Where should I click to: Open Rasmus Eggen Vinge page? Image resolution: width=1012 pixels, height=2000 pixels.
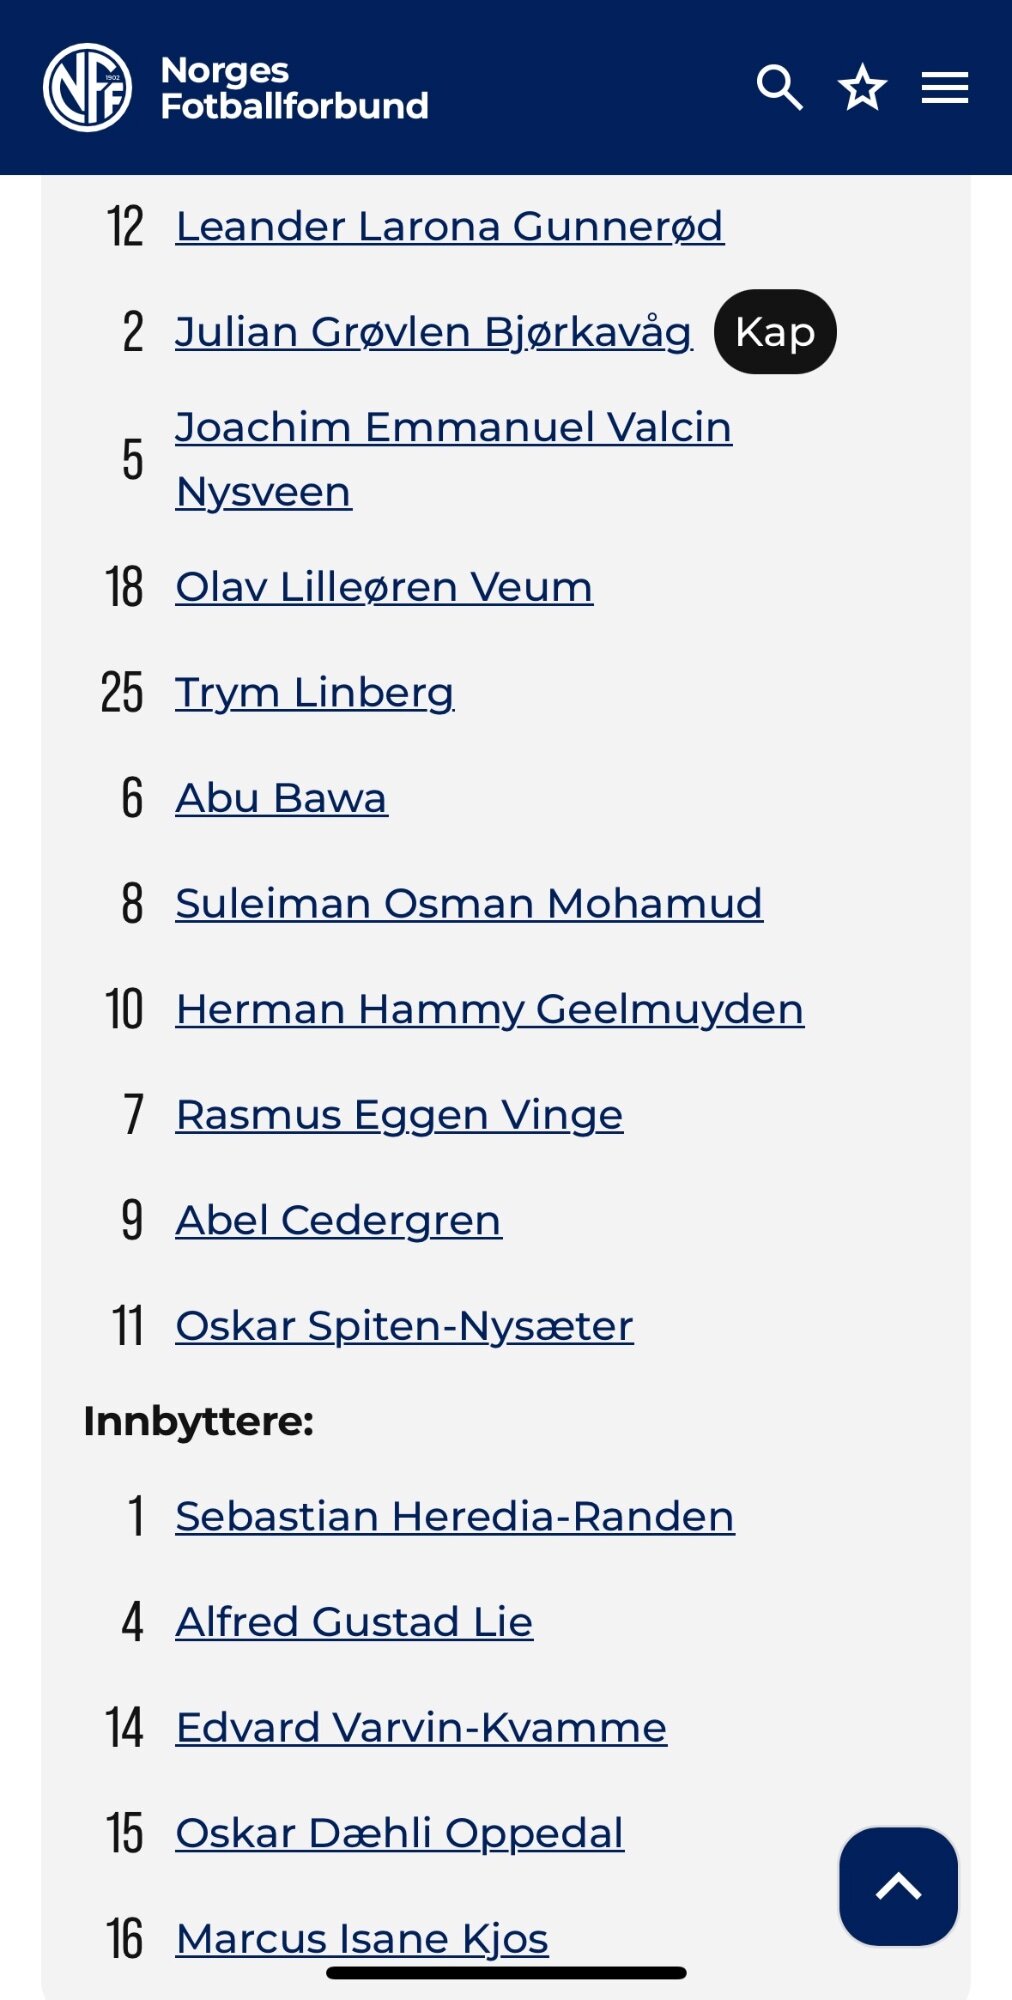[x=400, y=1115]
